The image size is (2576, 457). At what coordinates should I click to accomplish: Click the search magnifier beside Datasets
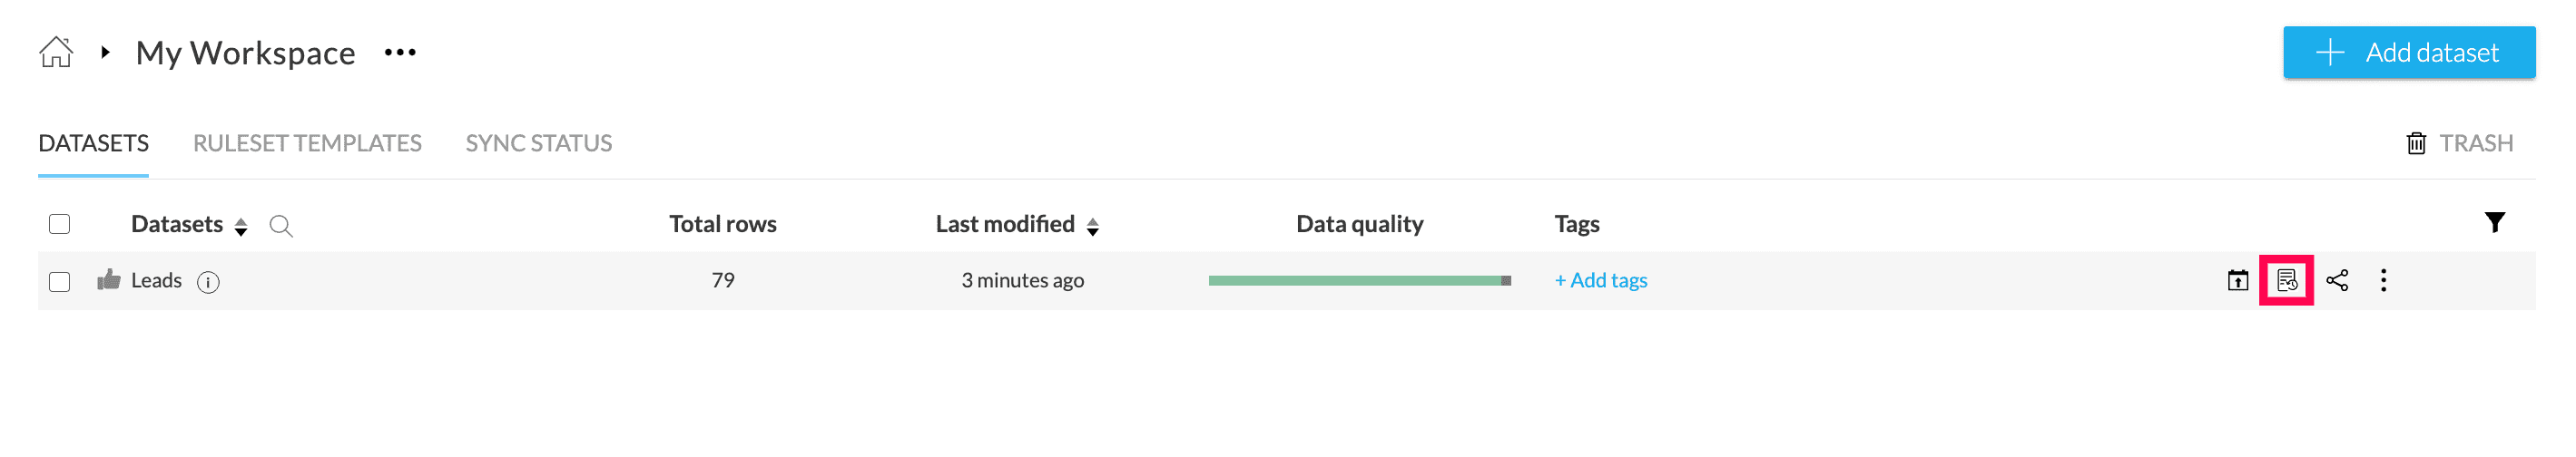tap(281, 226)
